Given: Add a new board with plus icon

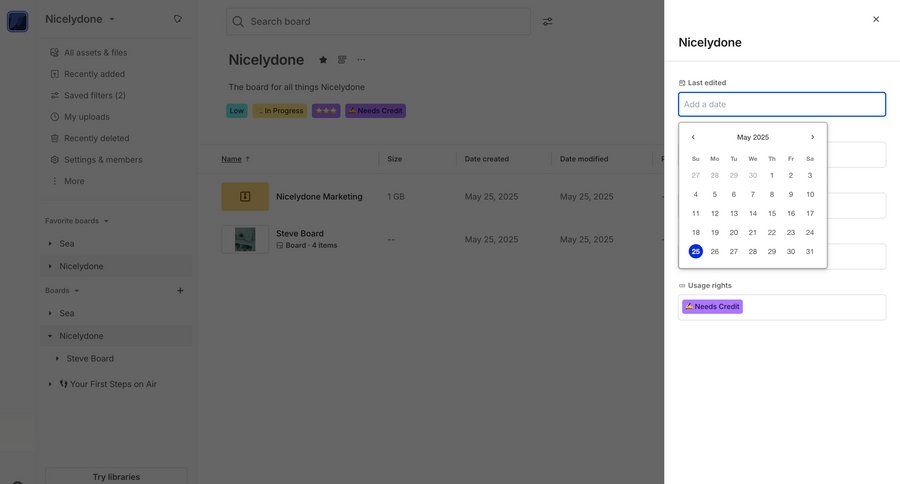Looking at the screenshot, I should pos(180,291).
